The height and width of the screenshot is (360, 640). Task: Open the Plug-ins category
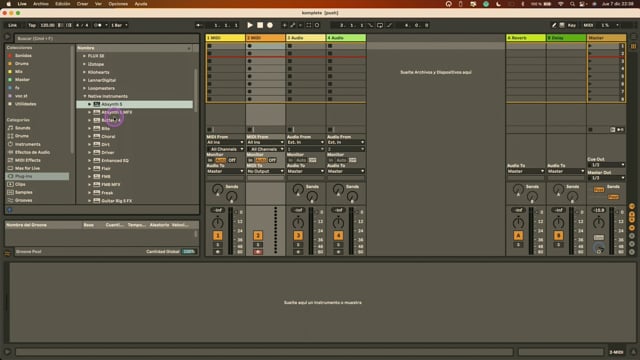(23, 176)
